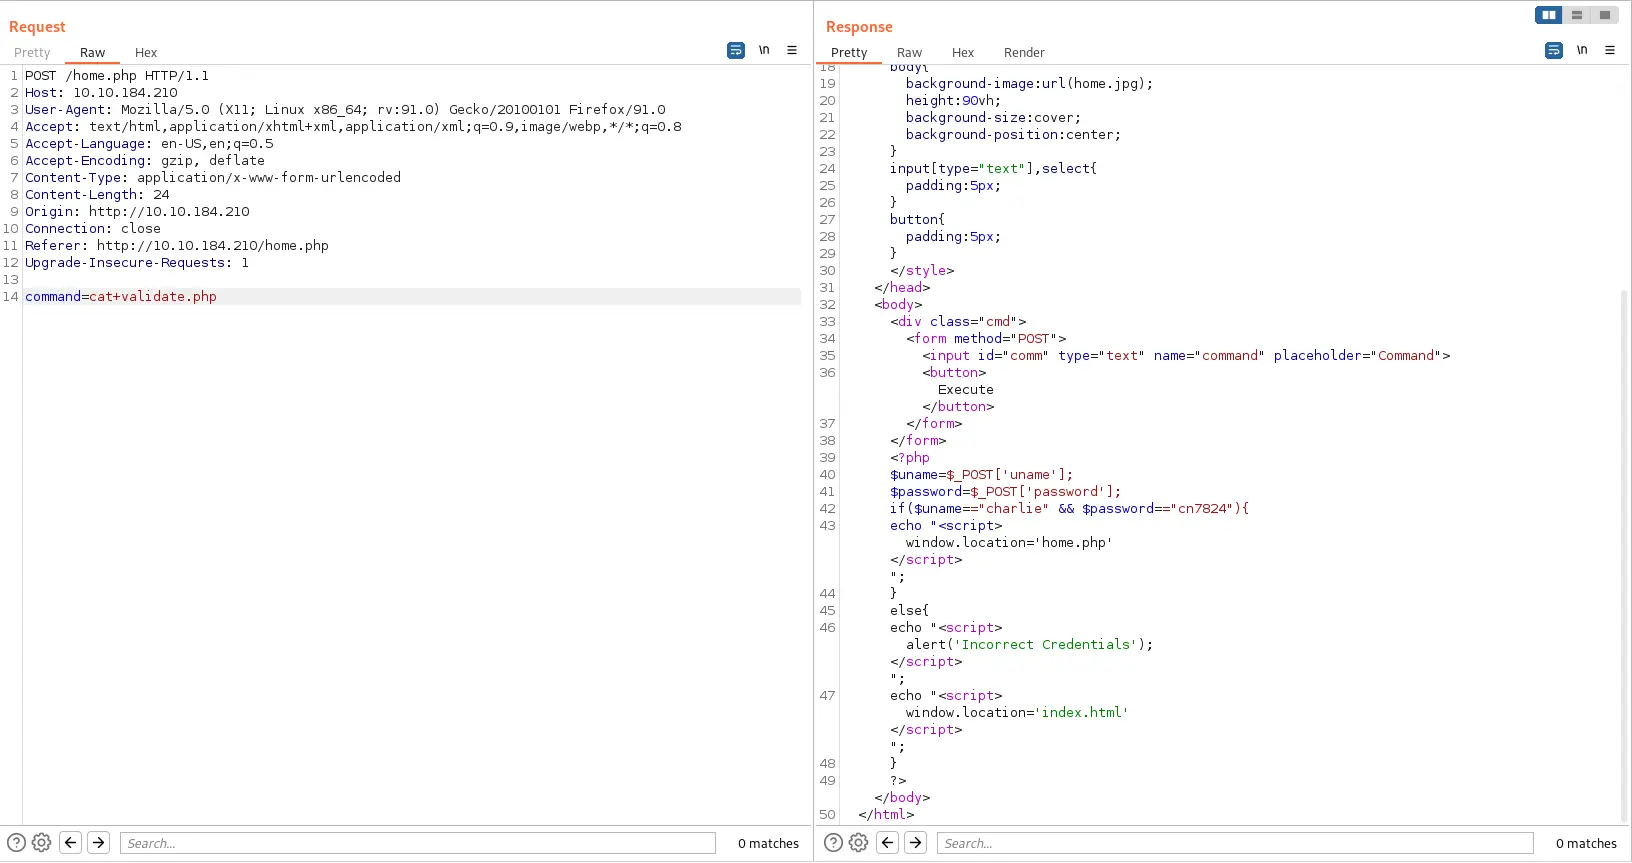
Task: Open help icon below Request panel
Action: click(x=16, y=843)
